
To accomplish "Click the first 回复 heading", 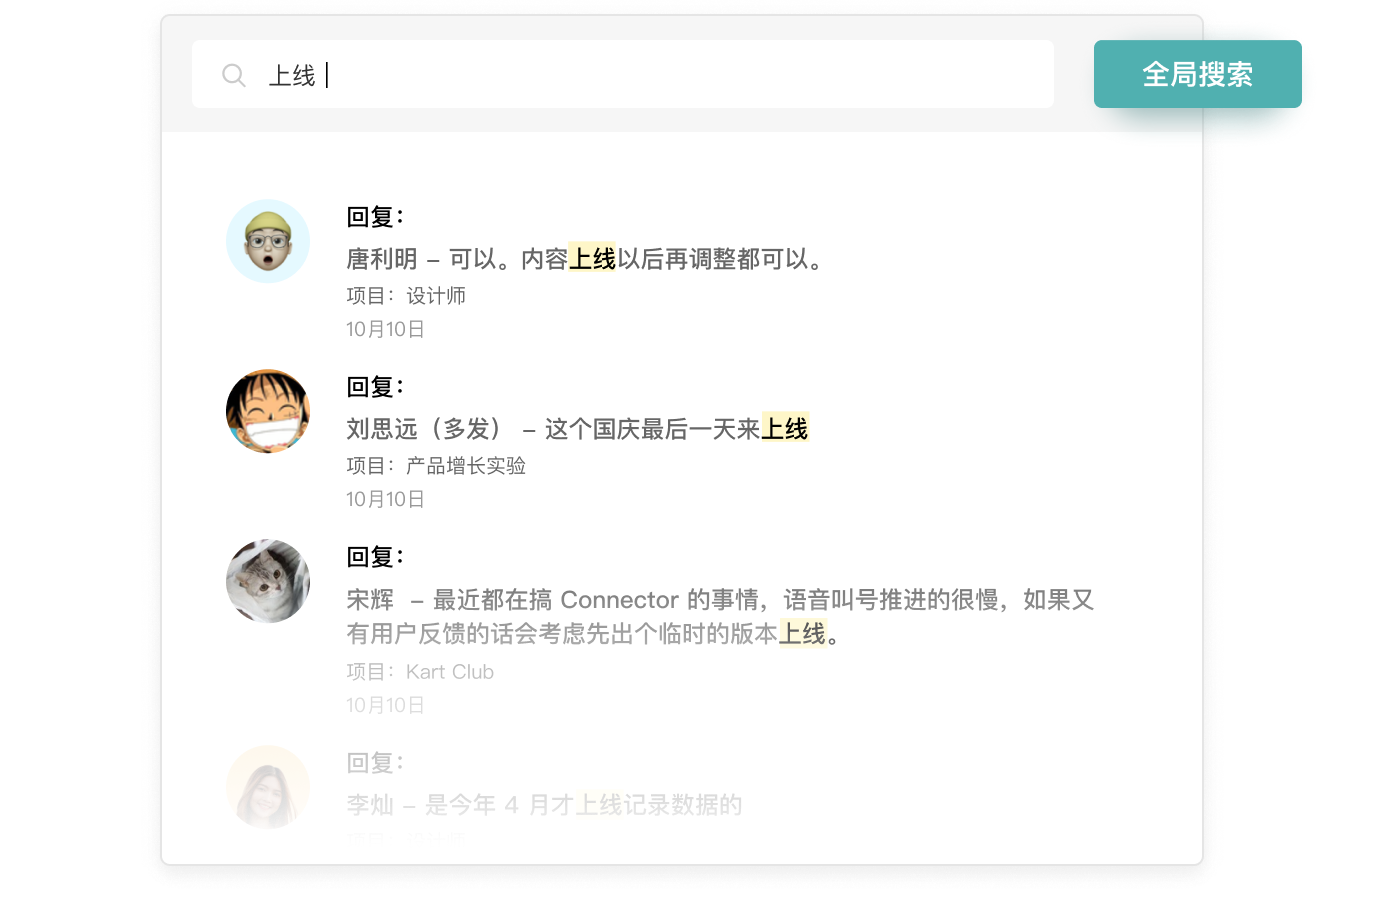I will (x=375, y=217).
